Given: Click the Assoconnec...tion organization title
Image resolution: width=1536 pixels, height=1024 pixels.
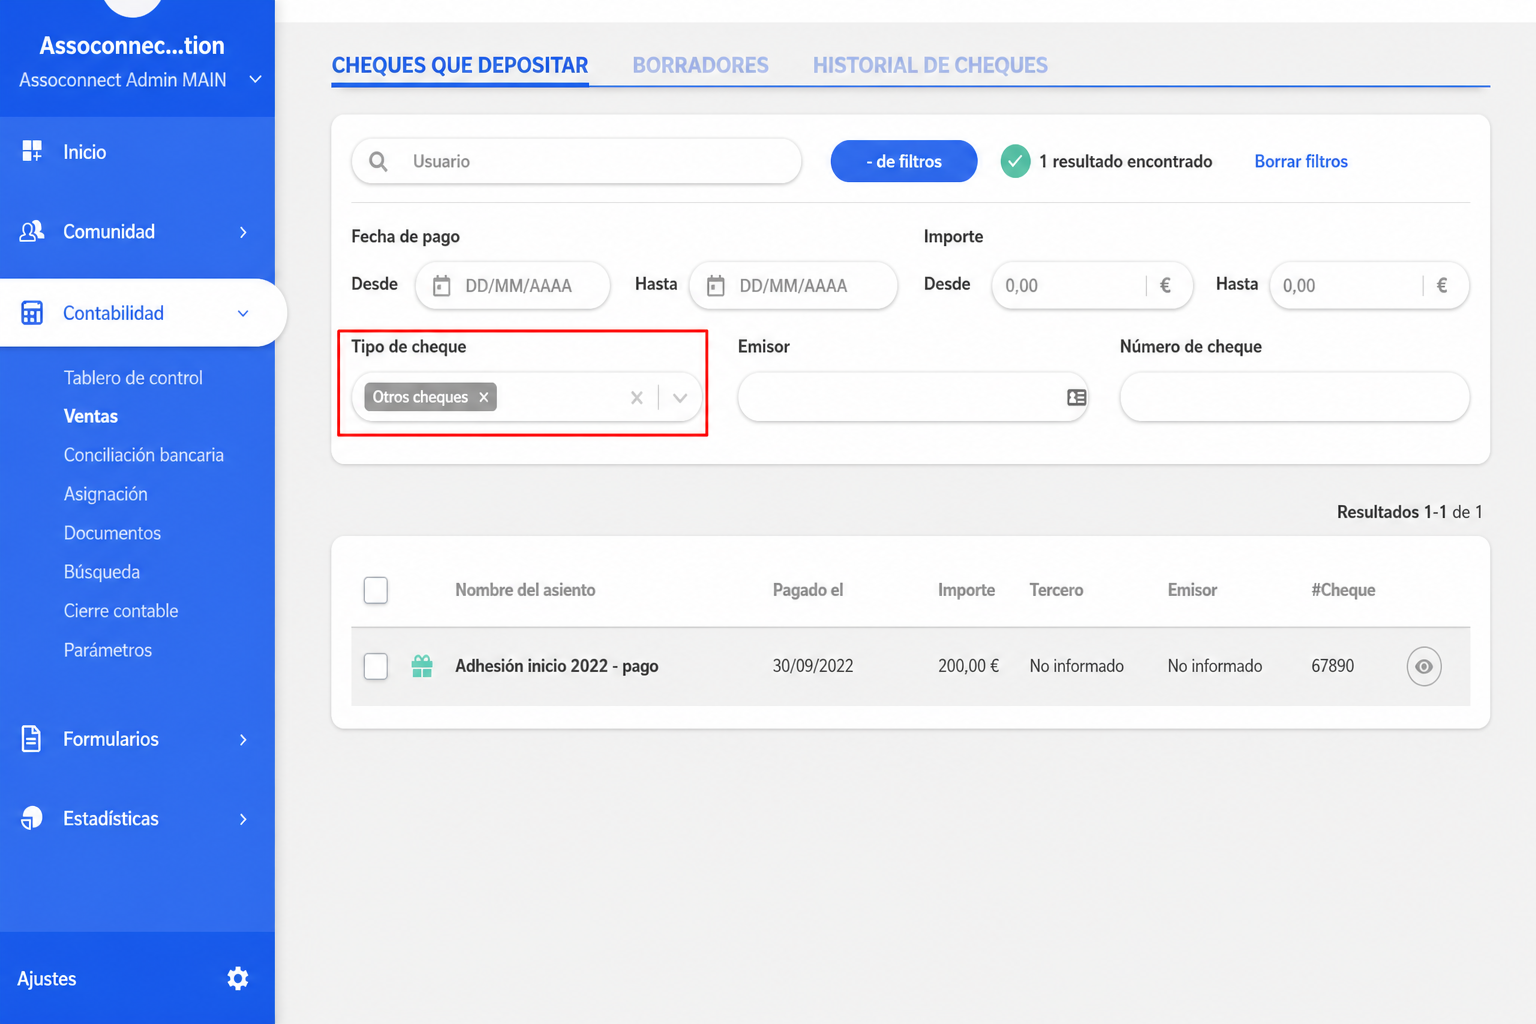Looking at the screenshot, I should 132,45.
